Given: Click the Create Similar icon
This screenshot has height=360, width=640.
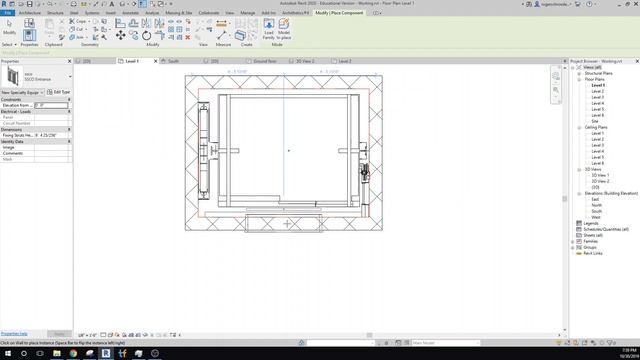Looking at the screenshot, I should pos(240,36).
